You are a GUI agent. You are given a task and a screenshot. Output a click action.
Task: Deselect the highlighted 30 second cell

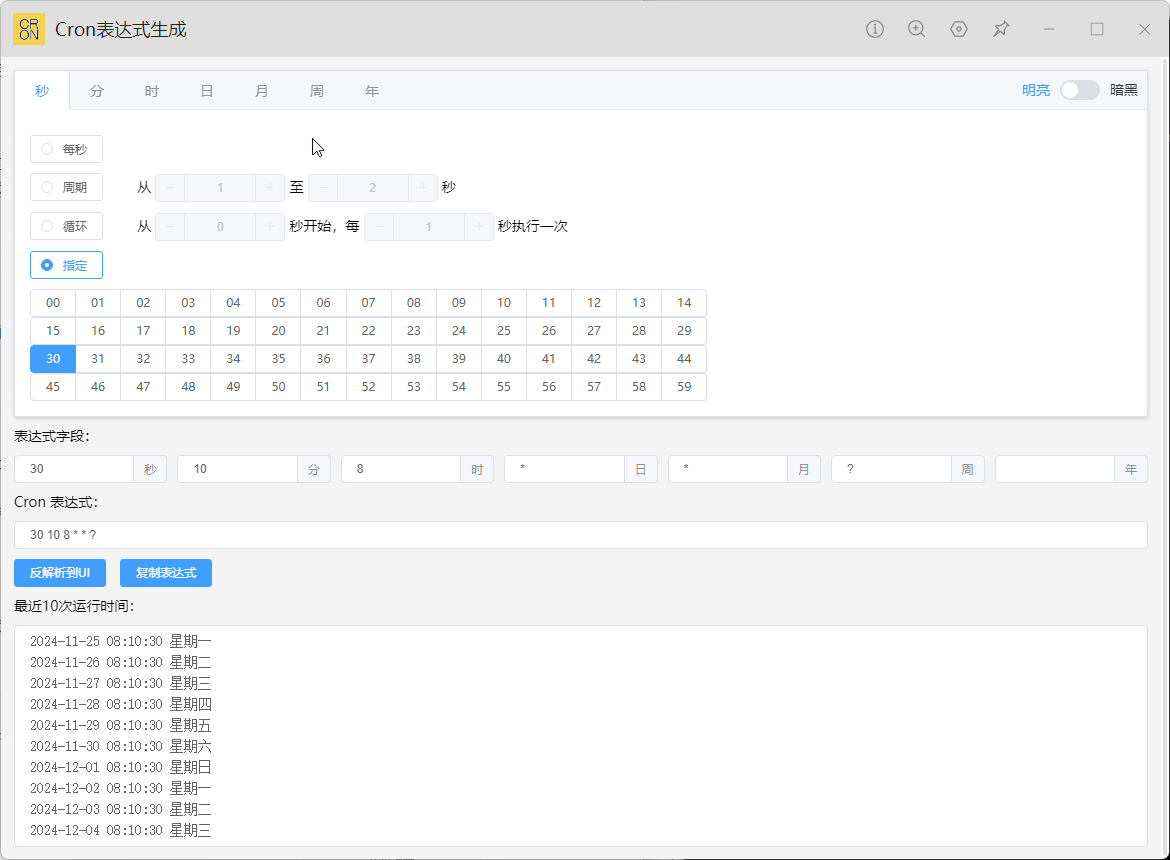tap(53, 359)
